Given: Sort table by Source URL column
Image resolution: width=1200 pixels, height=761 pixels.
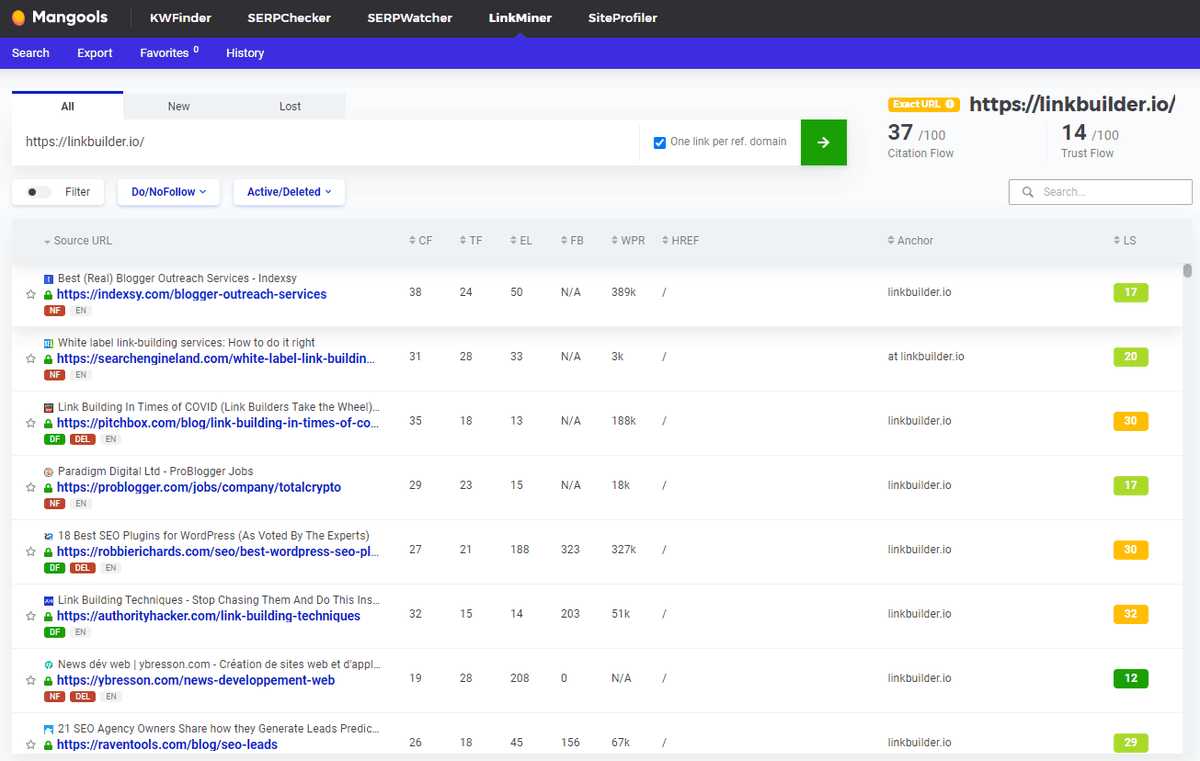Looking at the screenshot, I should [82, 241].
